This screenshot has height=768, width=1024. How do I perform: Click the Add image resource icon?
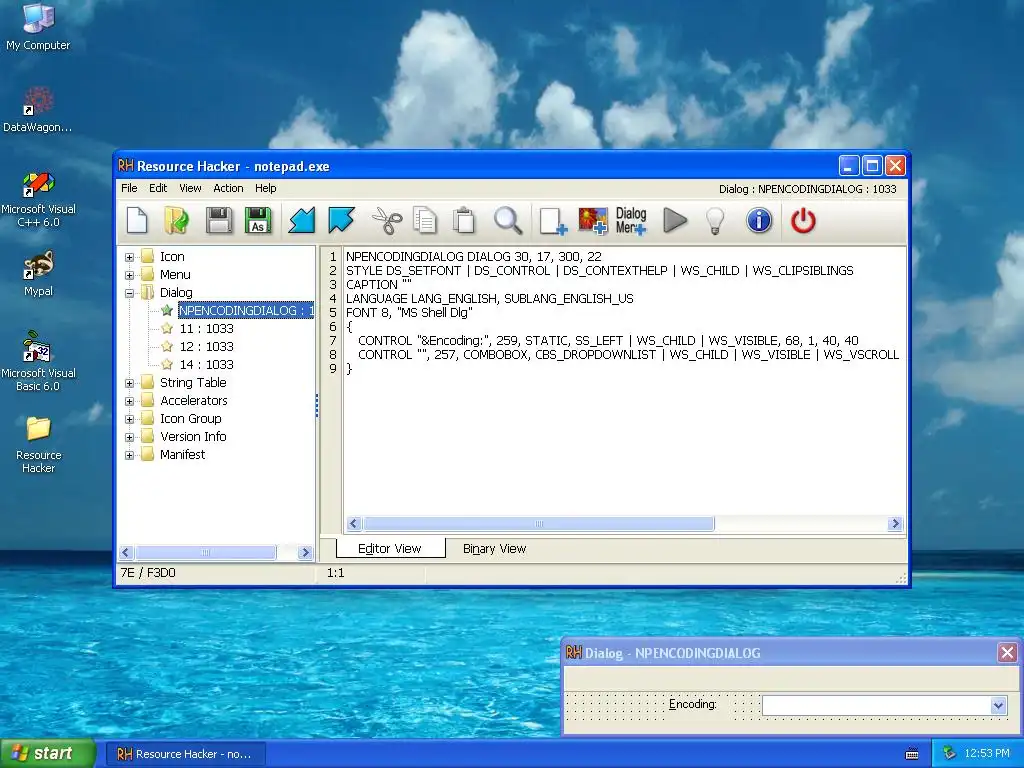click(x=592, y=221)
